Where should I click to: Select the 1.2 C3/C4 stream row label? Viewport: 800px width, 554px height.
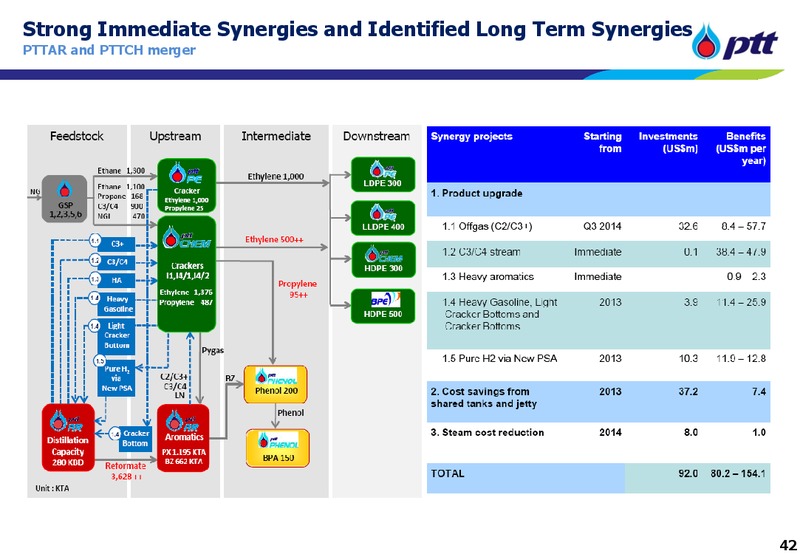point(481,251)
